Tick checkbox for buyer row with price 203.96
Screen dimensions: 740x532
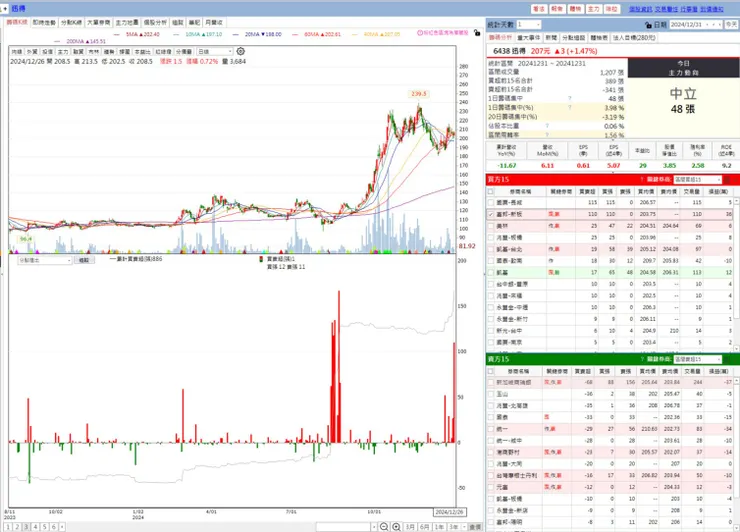491,237
